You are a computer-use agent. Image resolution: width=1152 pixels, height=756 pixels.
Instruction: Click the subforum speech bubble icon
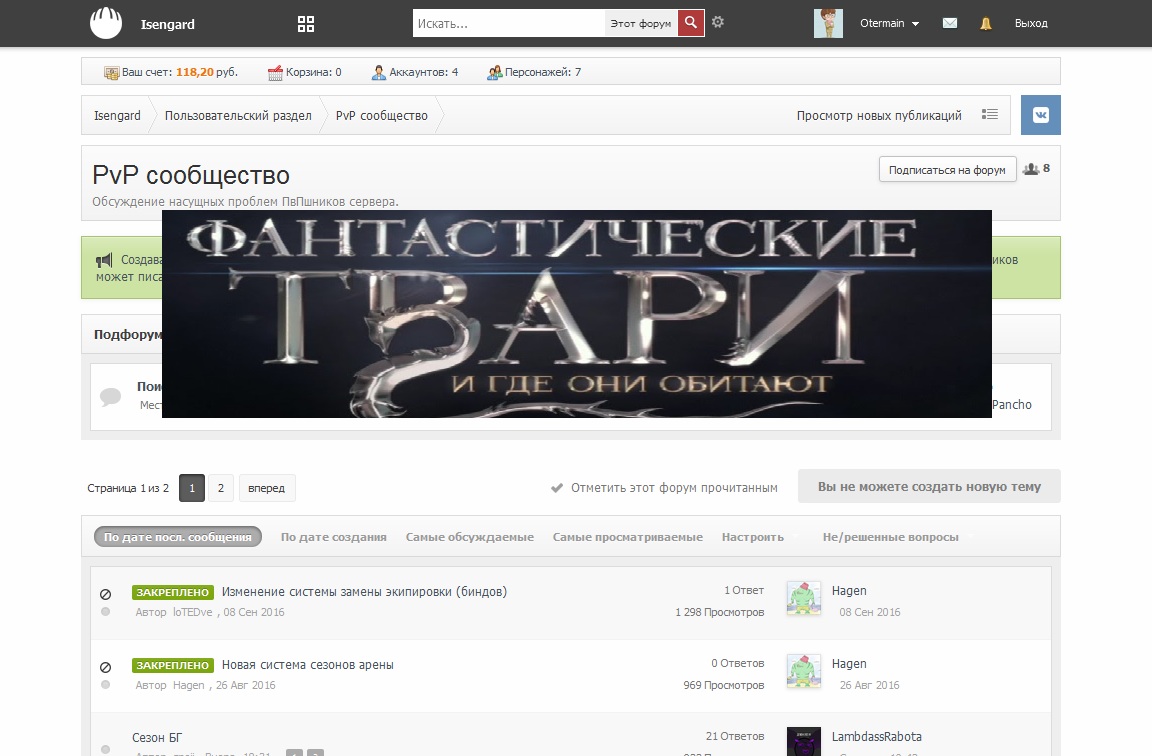click(110, 397)
